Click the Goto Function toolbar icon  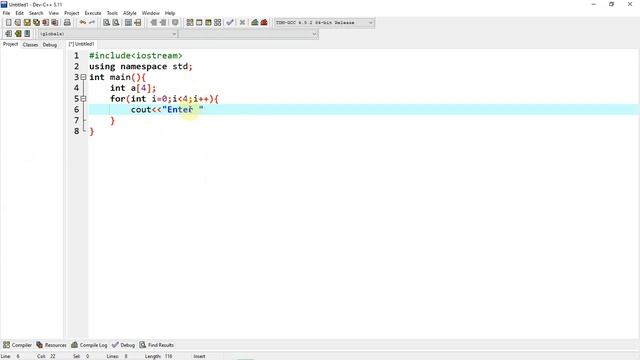click(x=128, y=22)
